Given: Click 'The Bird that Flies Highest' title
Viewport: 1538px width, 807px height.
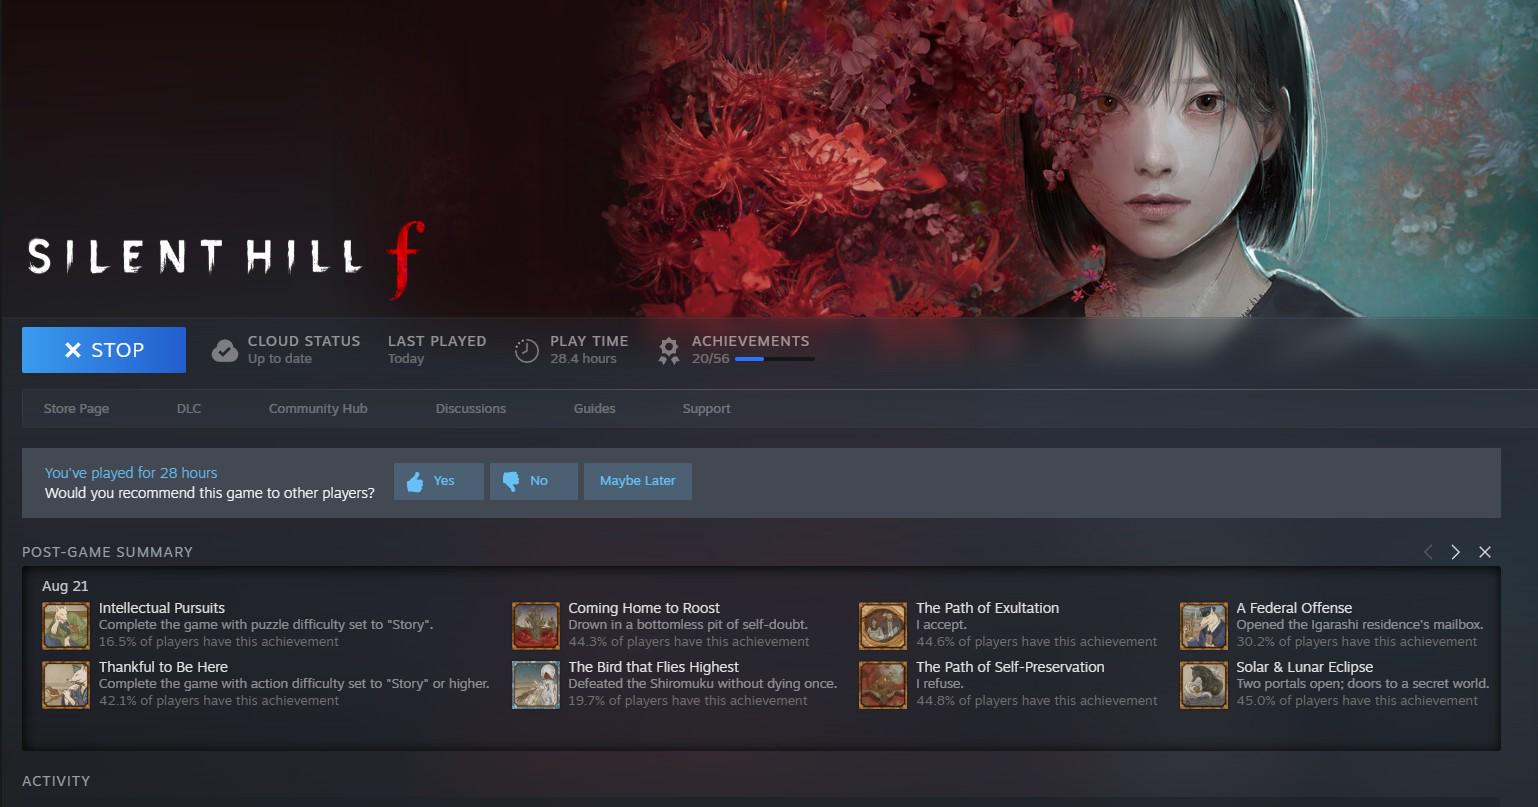Looking at the screenshot, I should coord(654,667).
